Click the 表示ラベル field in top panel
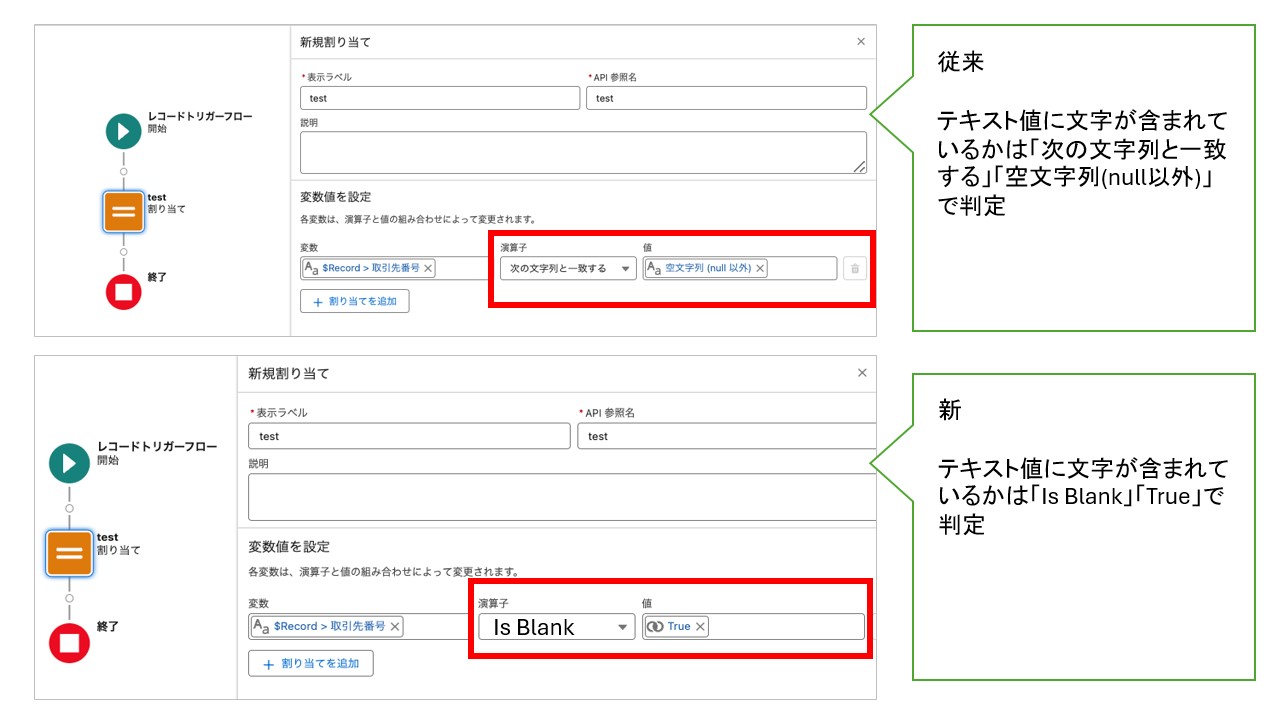The width and height of the screenshot is (1280, 720). [440, 98]
